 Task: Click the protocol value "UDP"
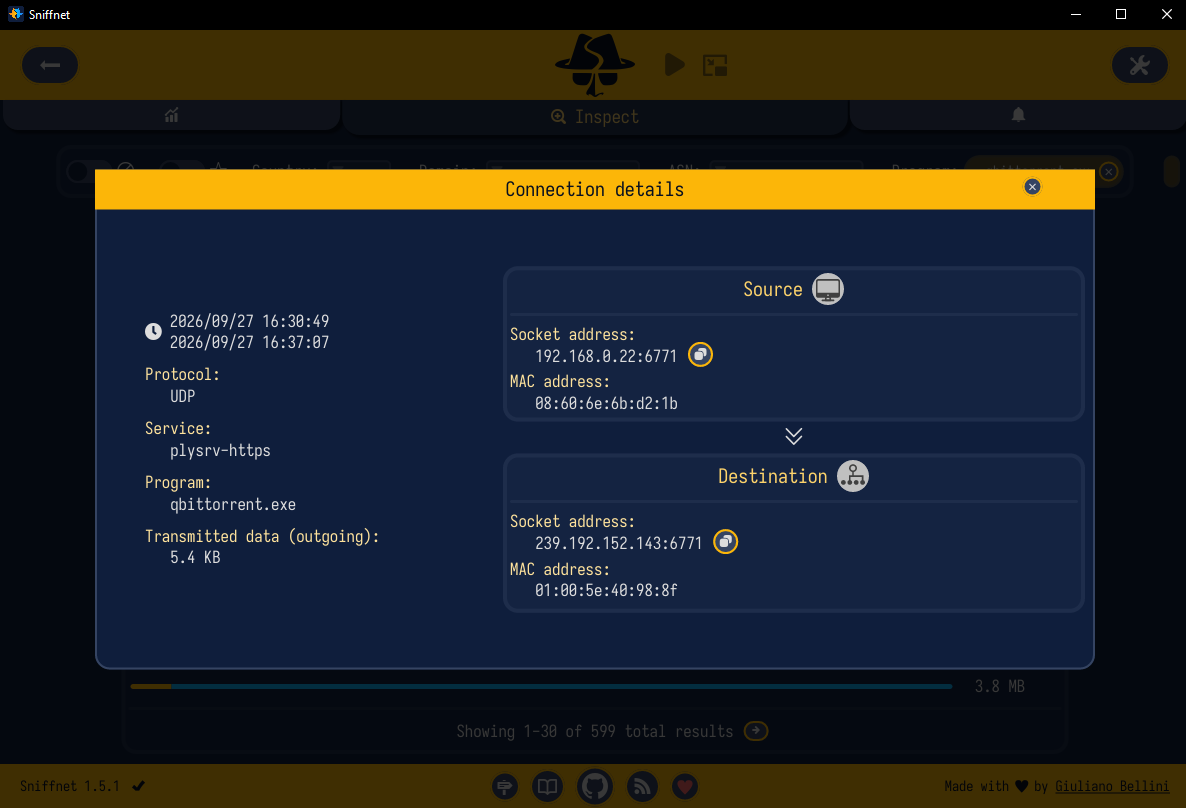(182, 396)
